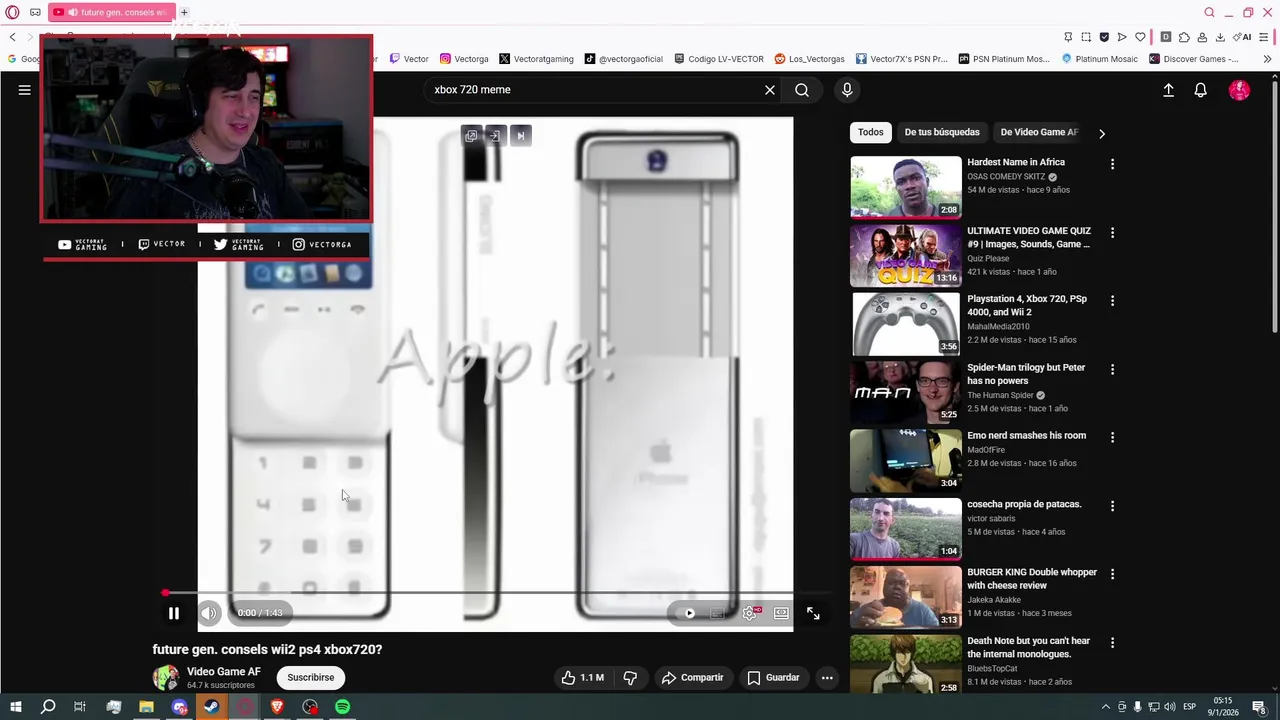This screenshot has height=720, width=1280.
Task: Like the video with 1.1 M likes
Action: (582, 677)
